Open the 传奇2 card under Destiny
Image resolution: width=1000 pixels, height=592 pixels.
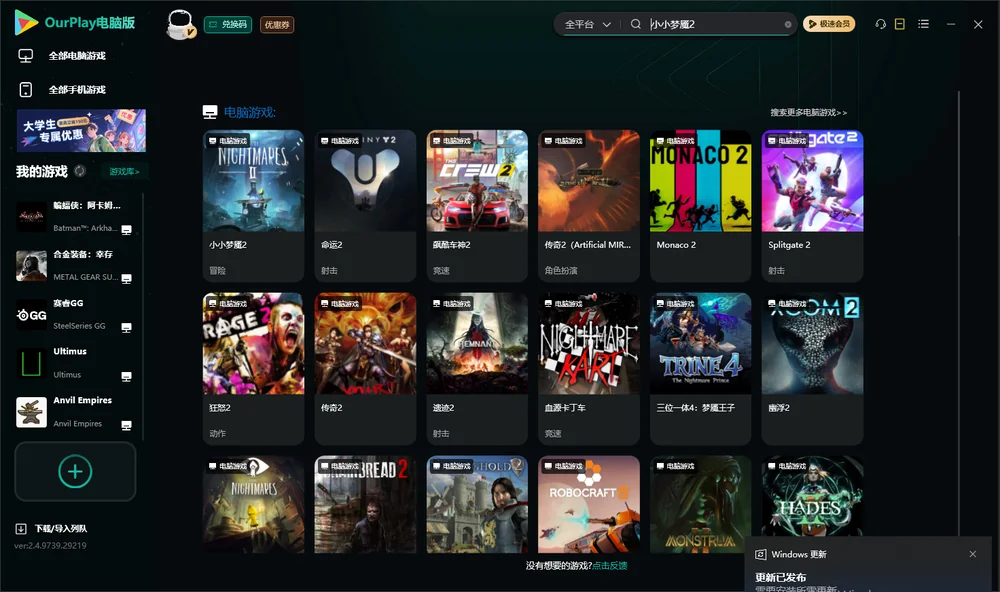(365, 368)
